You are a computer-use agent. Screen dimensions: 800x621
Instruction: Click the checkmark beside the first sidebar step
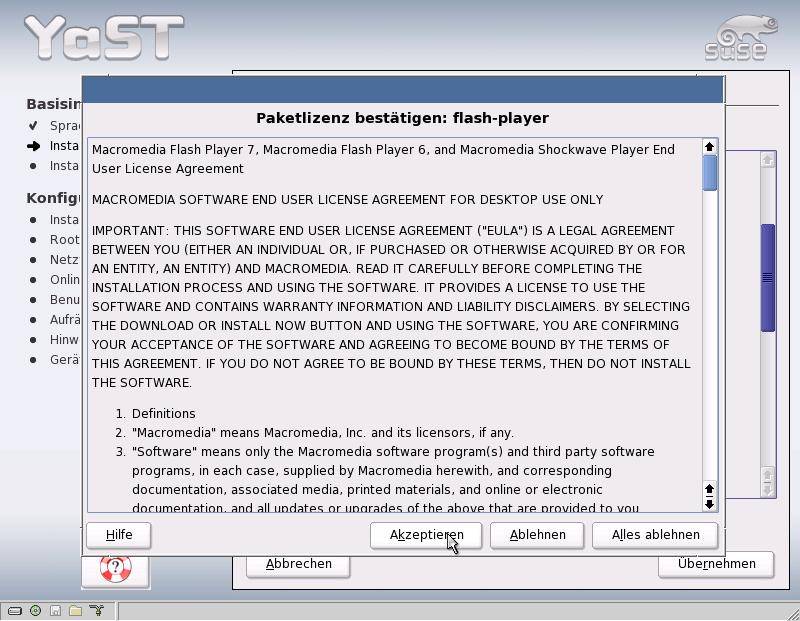33,126
